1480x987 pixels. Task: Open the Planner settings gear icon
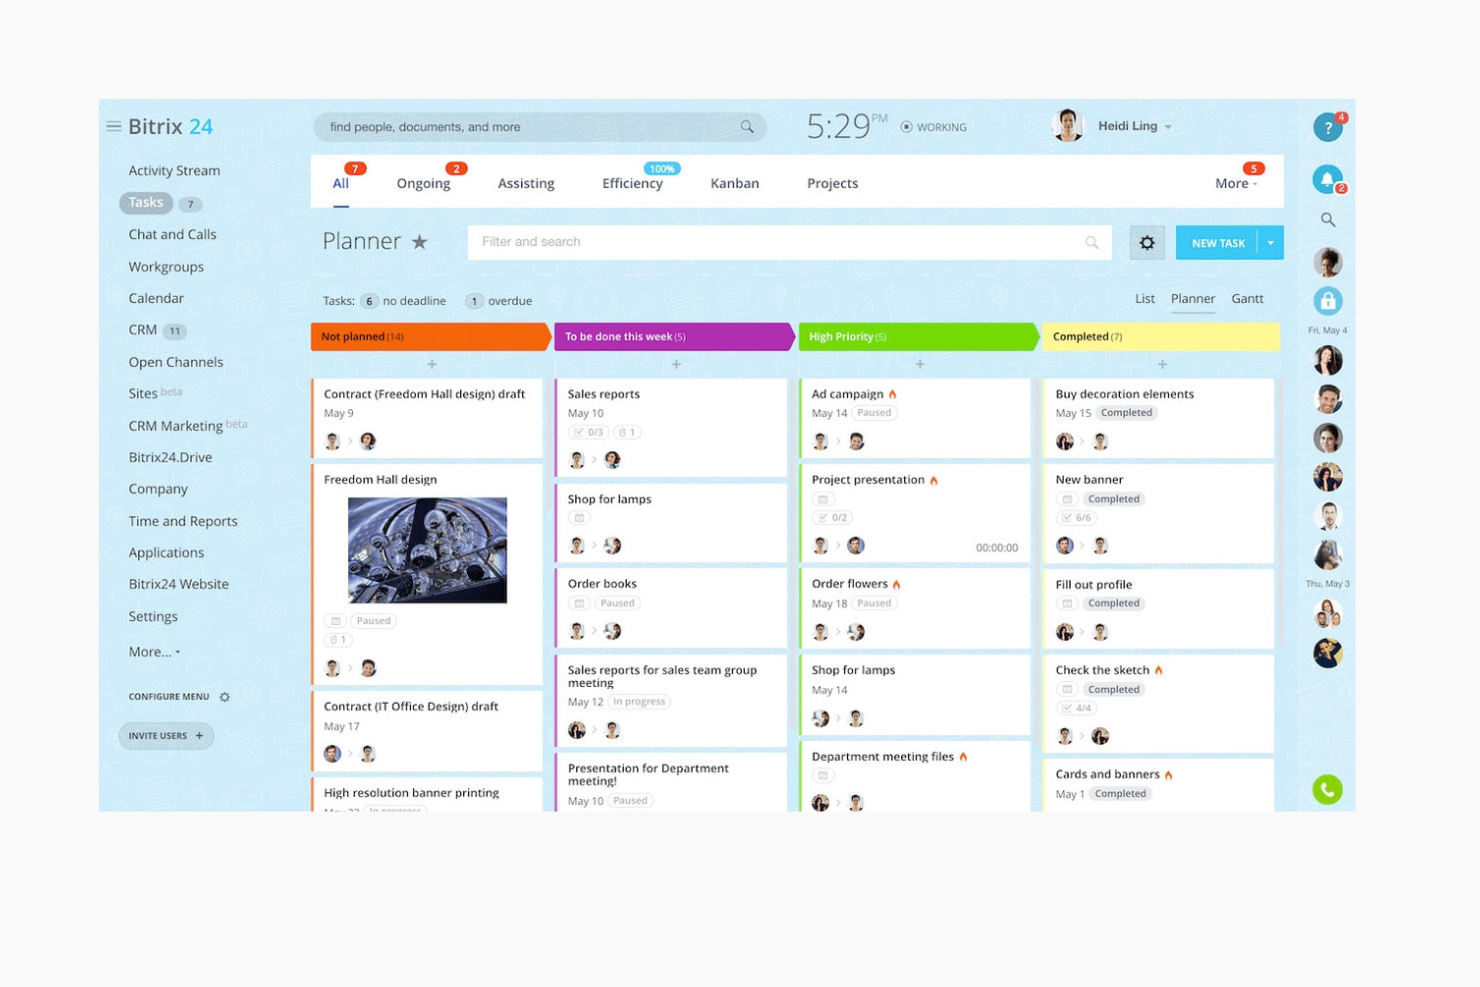[1147, 243]
